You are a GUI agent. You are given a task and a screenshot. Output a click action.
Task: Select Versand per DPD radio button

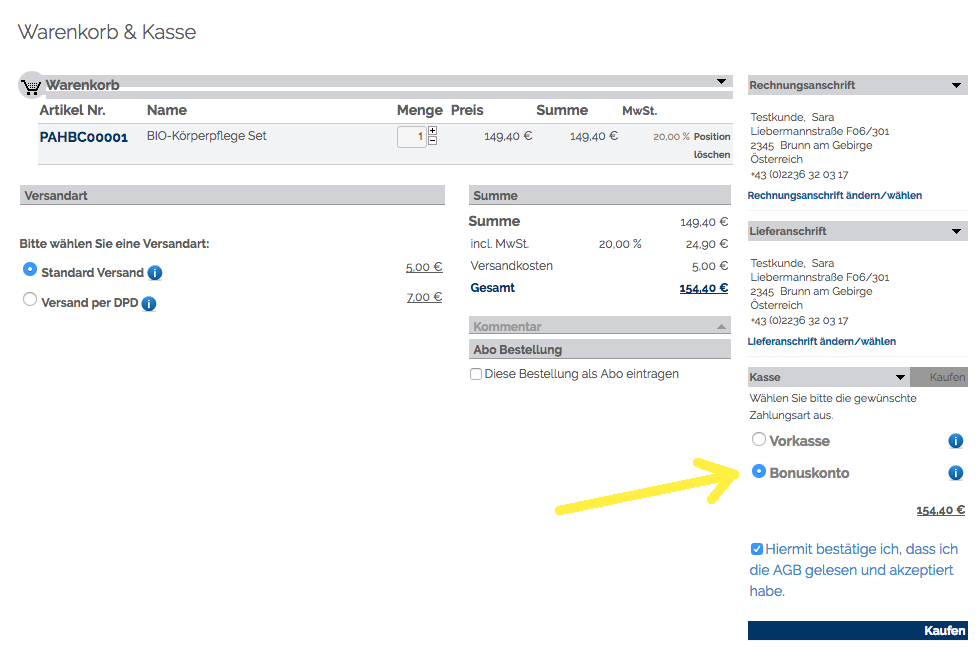[29, 299]
